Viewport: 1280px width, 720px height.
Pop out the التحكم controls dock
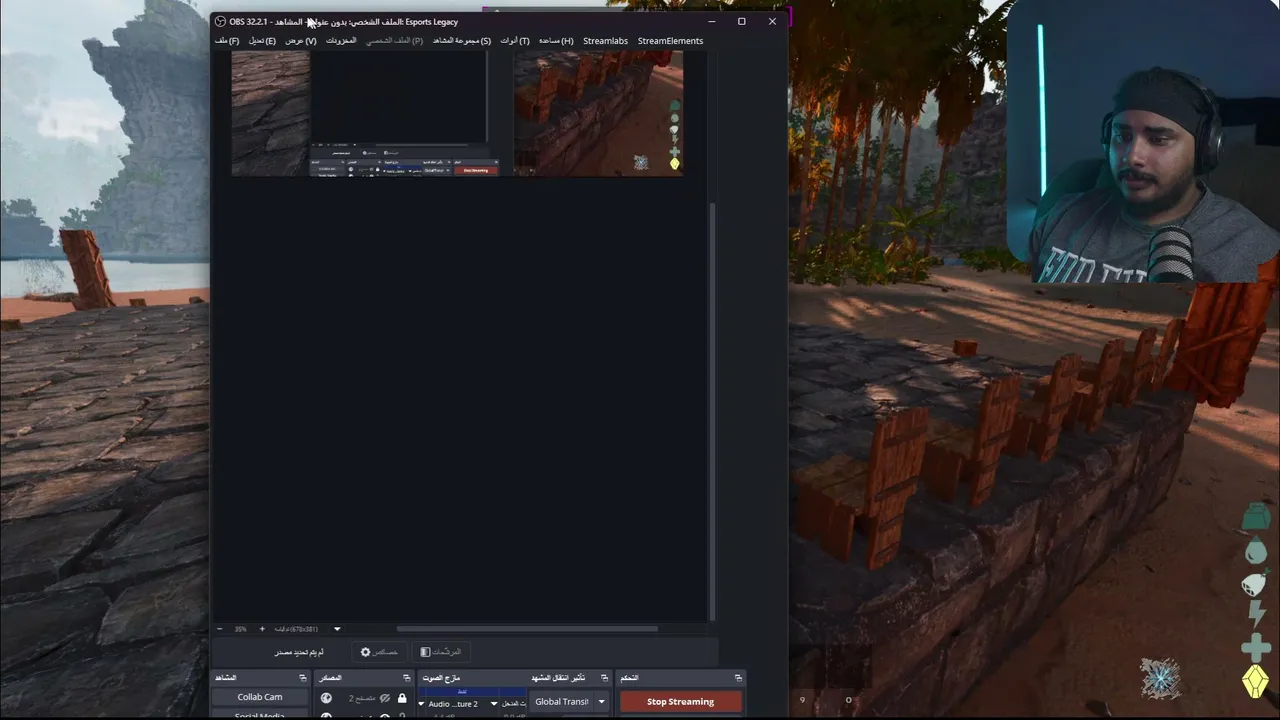[x=738, y=678]
